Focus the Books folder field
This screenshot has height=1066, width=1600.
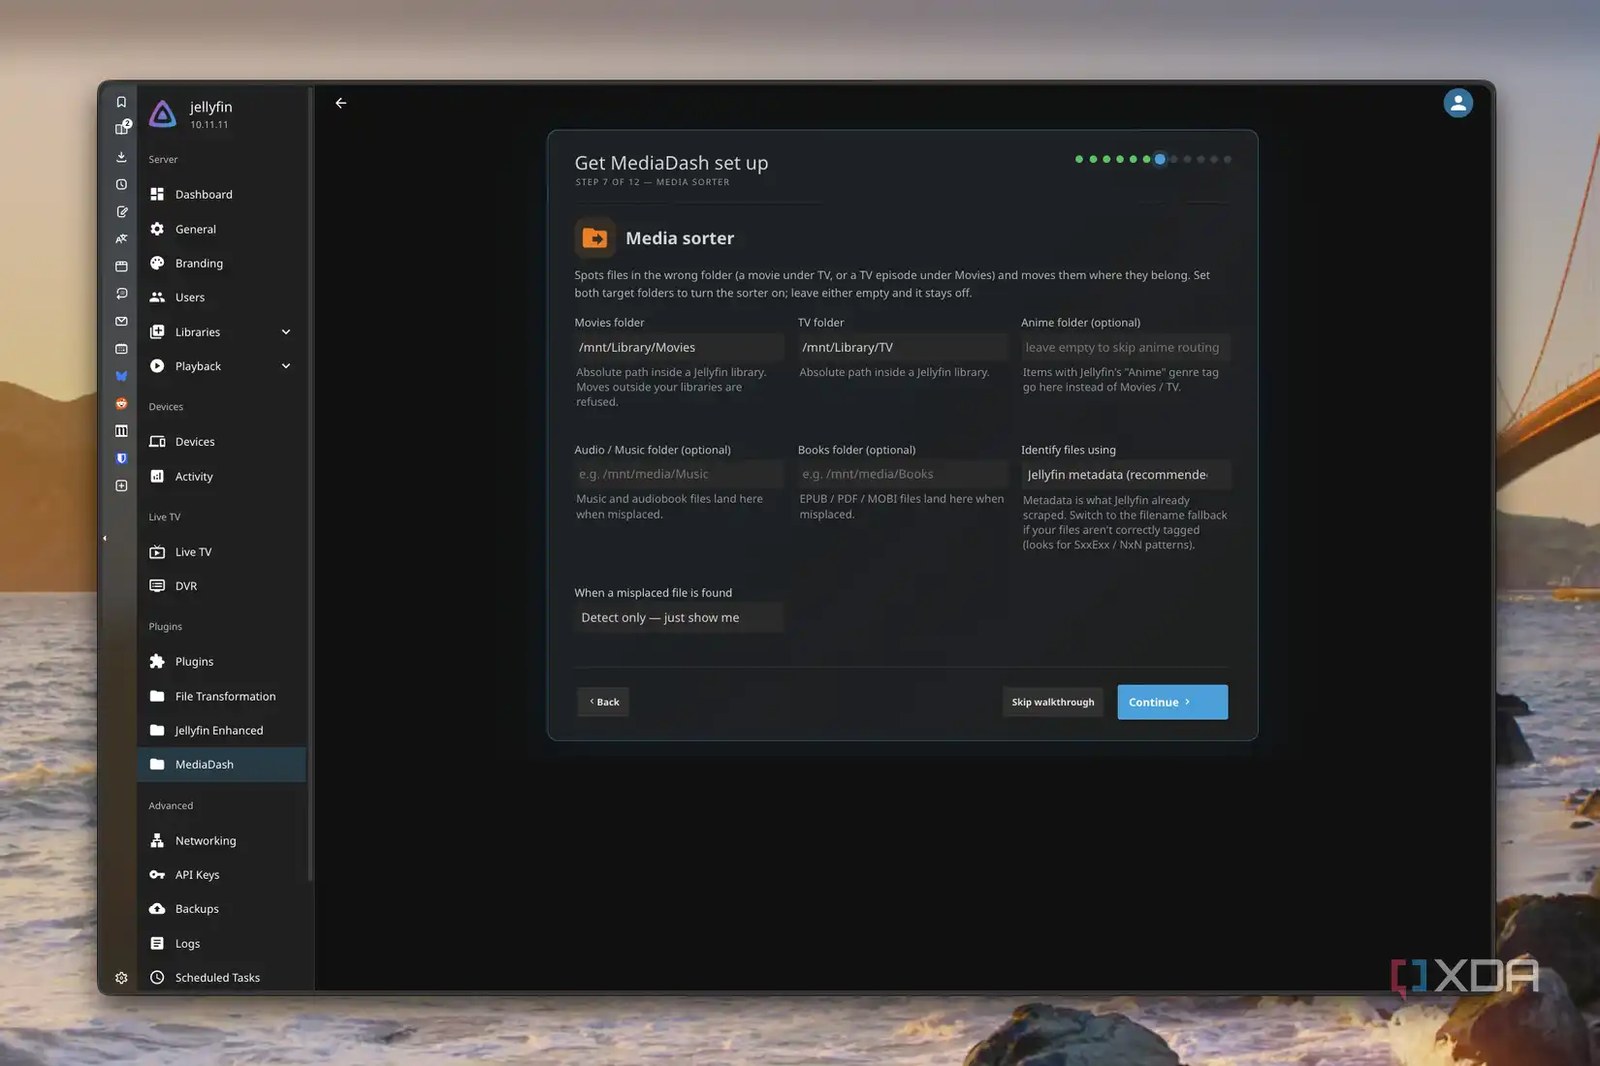pos(902,474)
